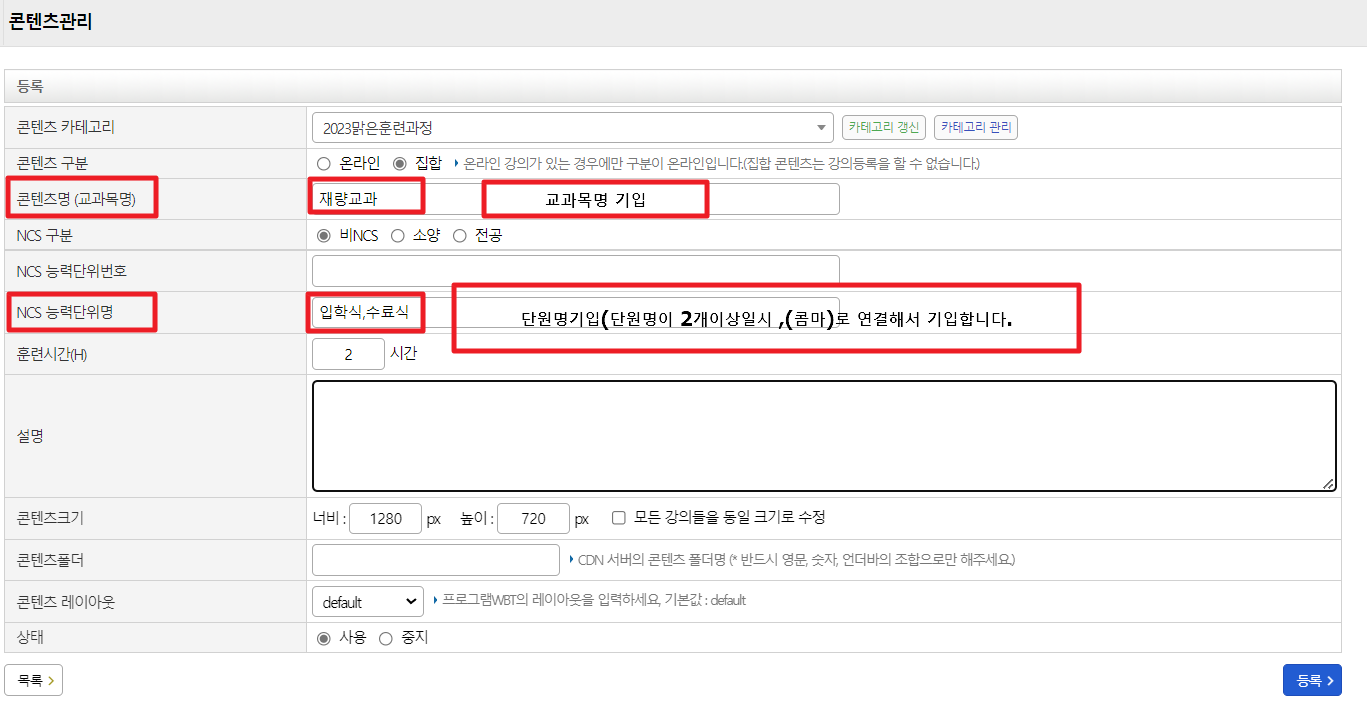The image size is (1367, 728).
Task: Click the 너비 width field showing 1280
Action: (x=385, y=519)
